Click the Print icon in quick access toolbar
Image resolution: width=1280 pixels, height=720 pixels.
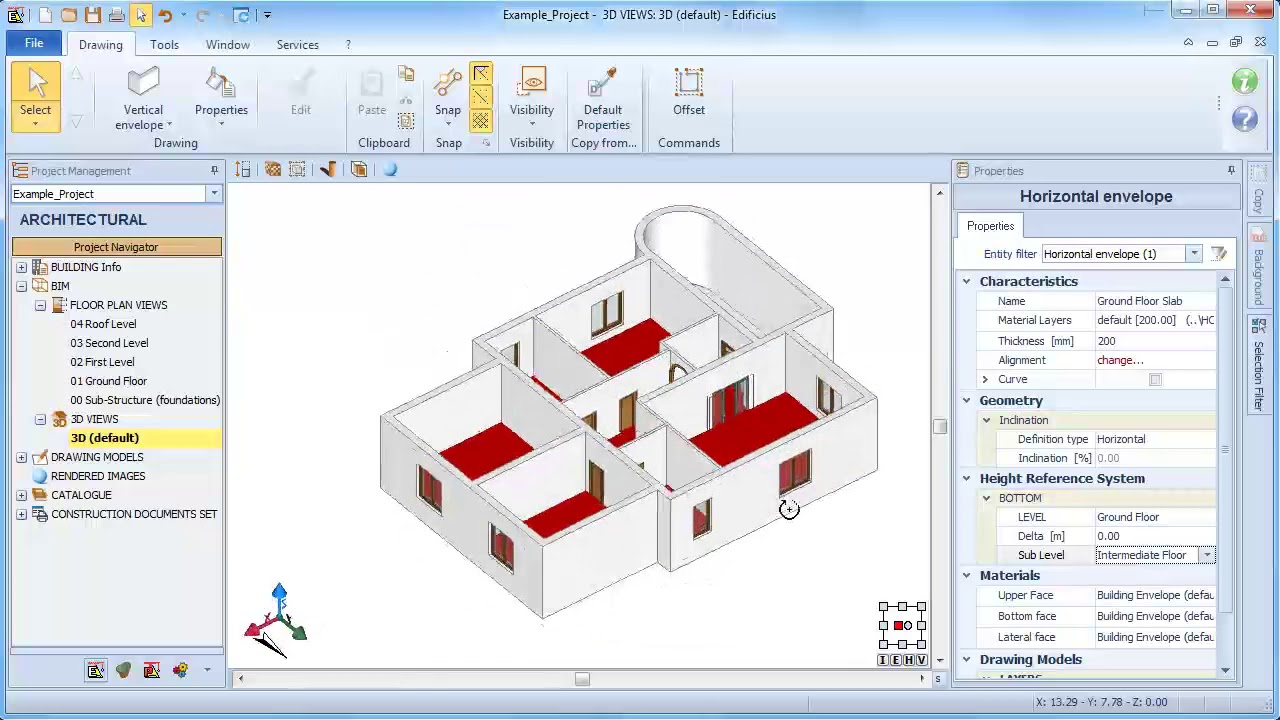coord(117,15)
